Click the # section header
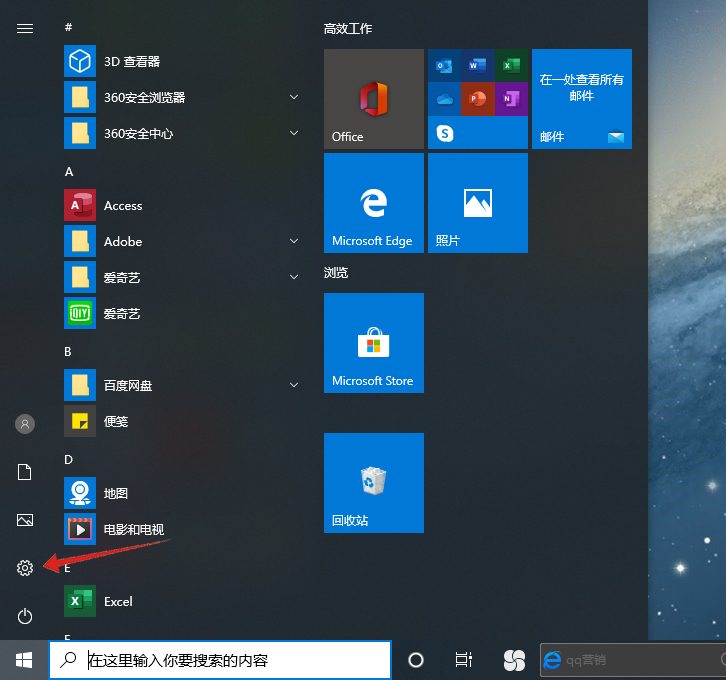The width and height of the screenshot is (726, 680). [x=69, y=27]
